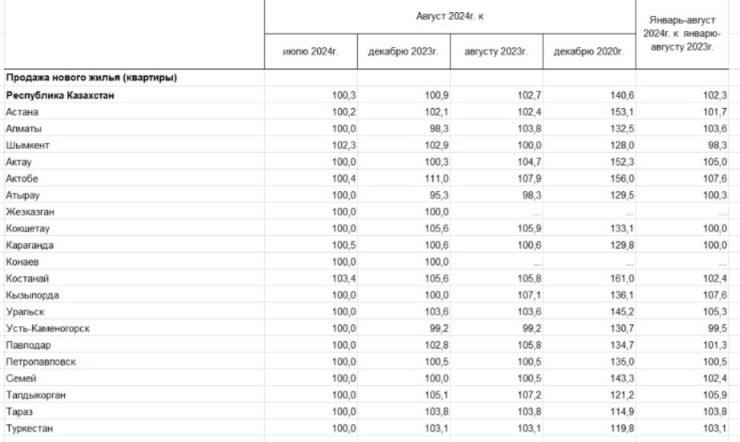Screen dimensions: 740x442
Task: Select the 'июлю 2024г.' column header
Action: (x=311, y=51)
